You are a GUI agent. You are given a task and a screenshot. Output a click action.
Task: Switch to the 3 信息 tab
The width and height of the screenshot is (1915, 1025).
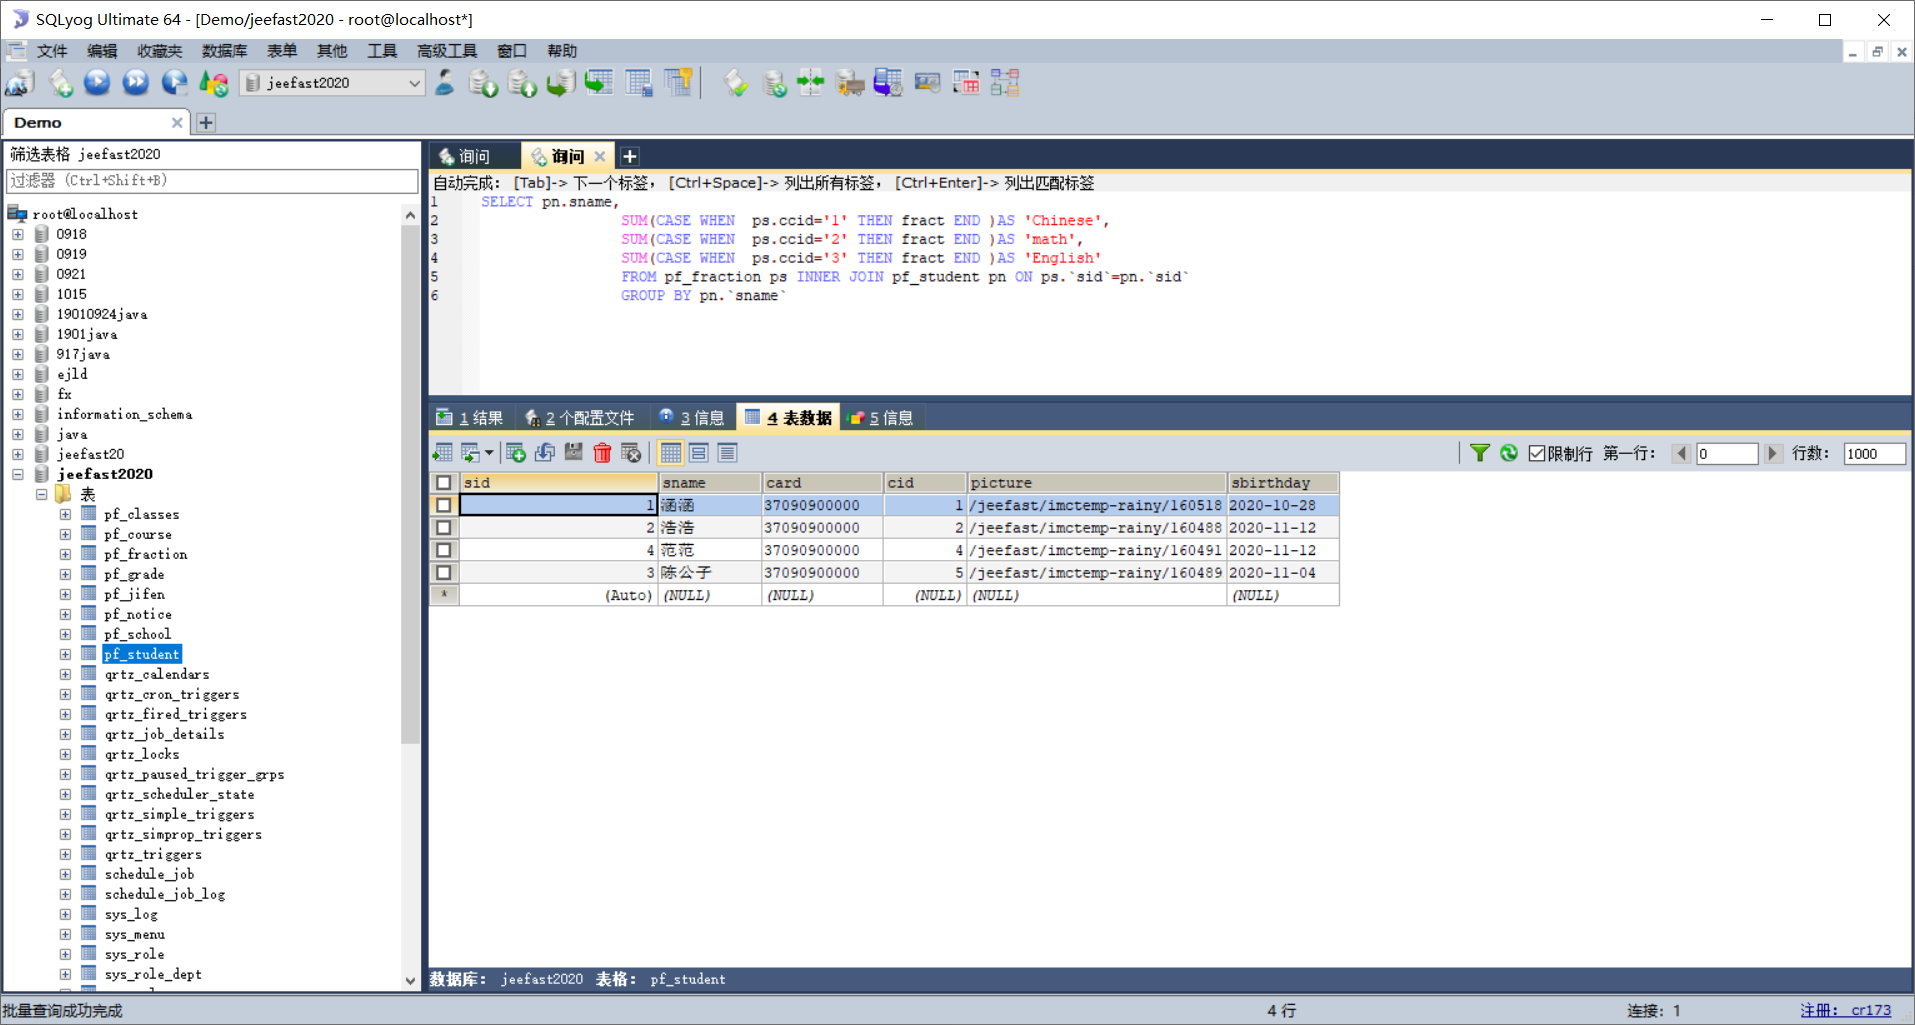pos(692,418)
